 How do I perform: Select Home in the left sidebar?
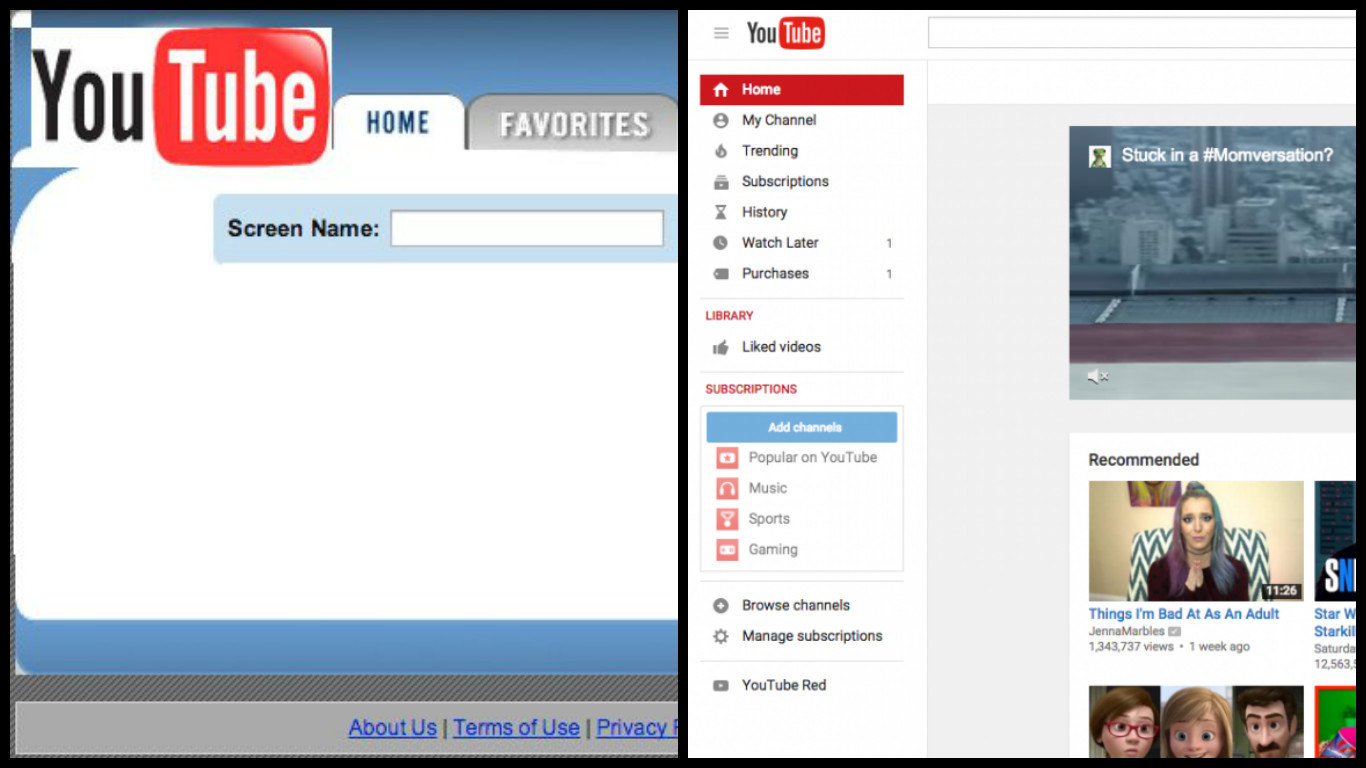point(801,90)
